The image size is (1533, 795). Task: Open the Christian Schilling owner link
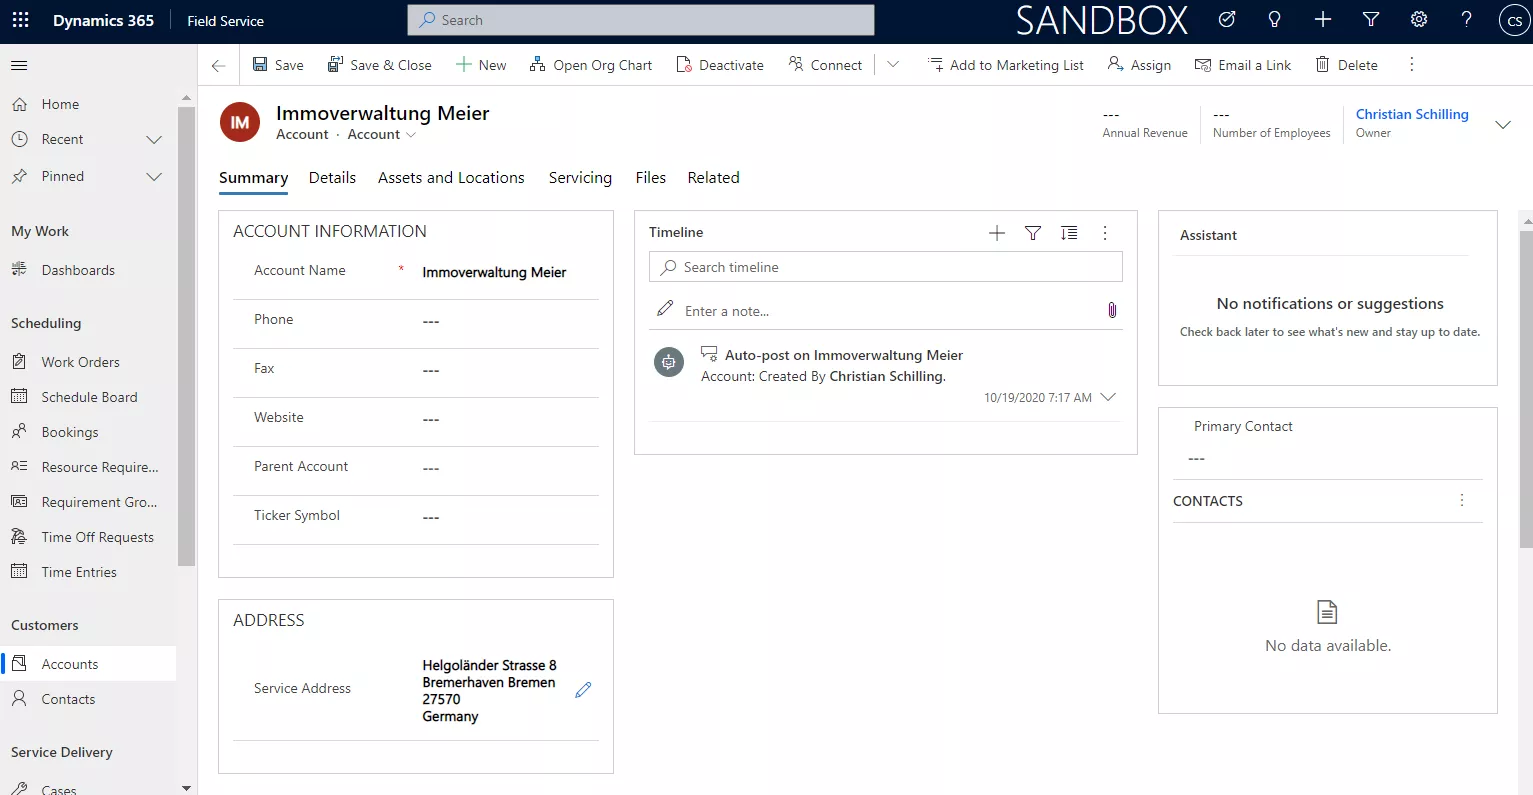(x=1411, y=114)
